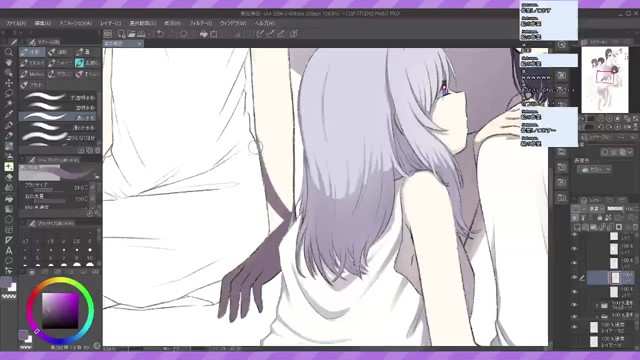640x360 pixels.
Task: Select the Move Layer tool
Action: (9, 83)
